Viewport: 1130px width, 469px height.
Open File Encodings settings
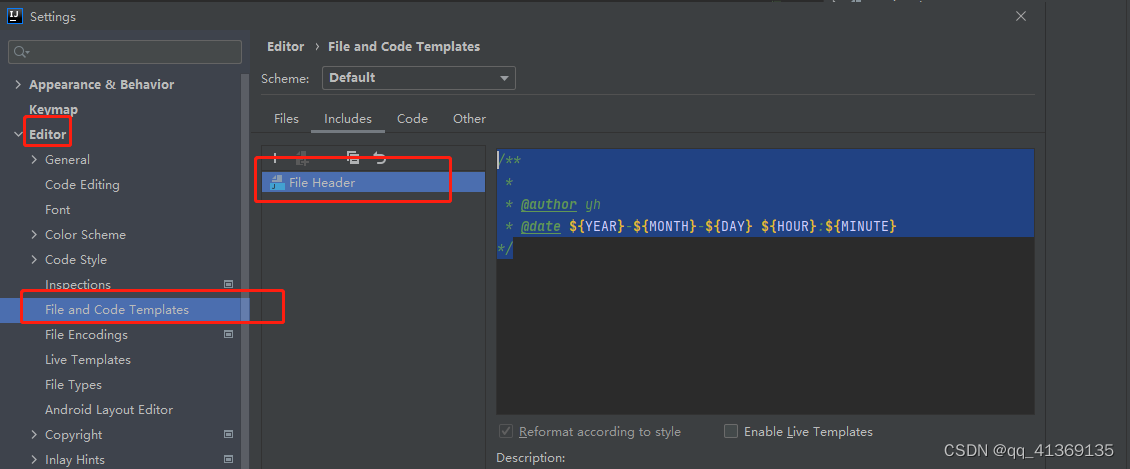[x=86, y=334]
